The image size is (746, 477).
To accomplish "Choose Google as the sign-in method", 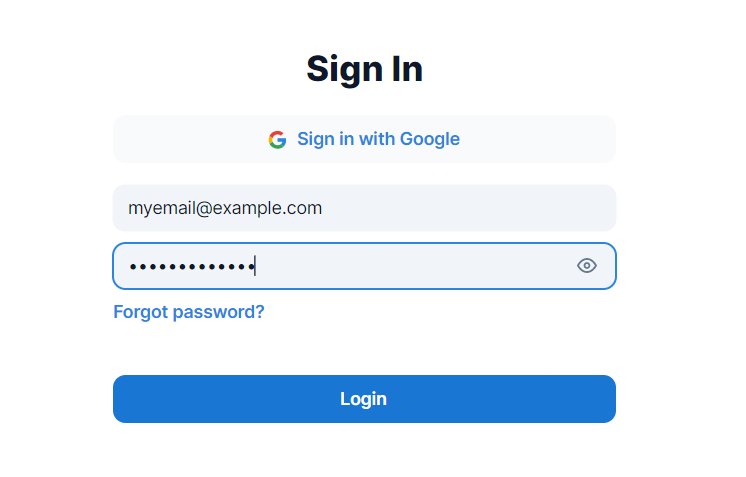I will pyautogui.click(x=364, y=139).
